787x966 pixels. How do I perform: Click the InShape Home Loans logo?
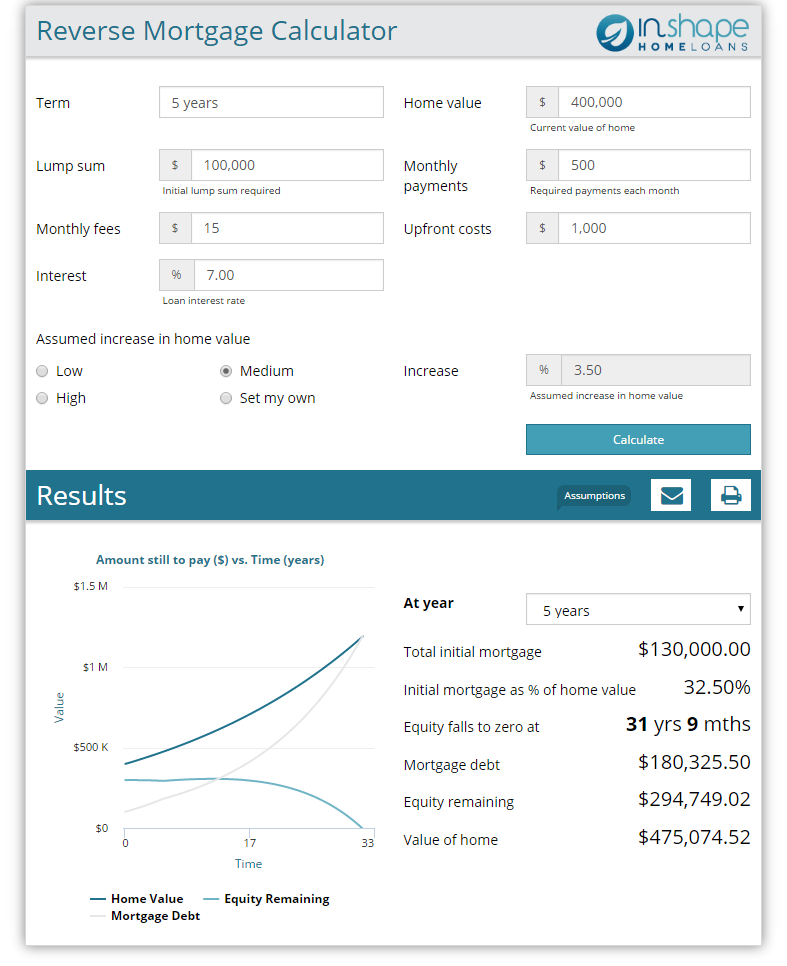[x=672, y=32]
